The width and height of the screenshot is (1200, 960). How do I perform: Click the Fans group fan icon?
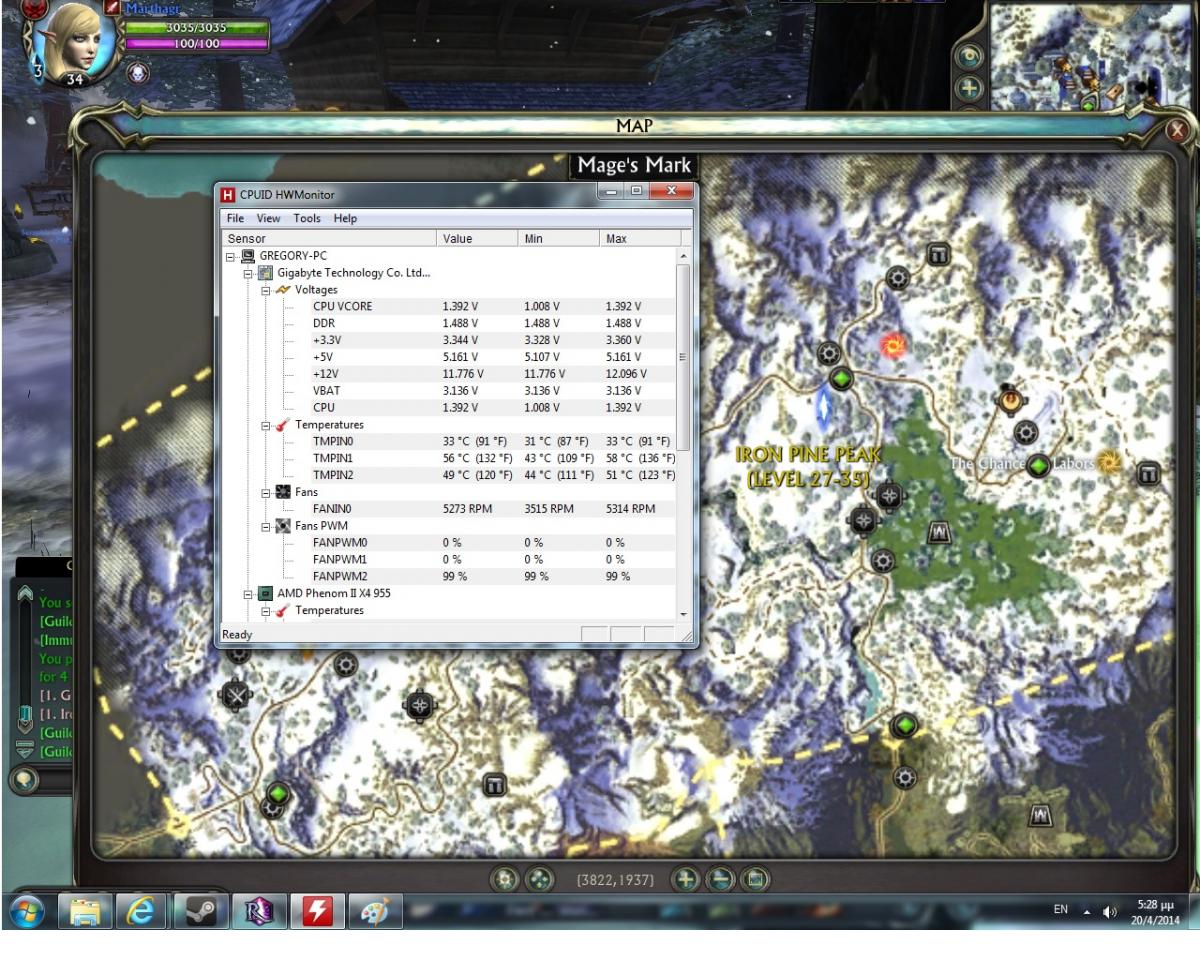point(283,492)
